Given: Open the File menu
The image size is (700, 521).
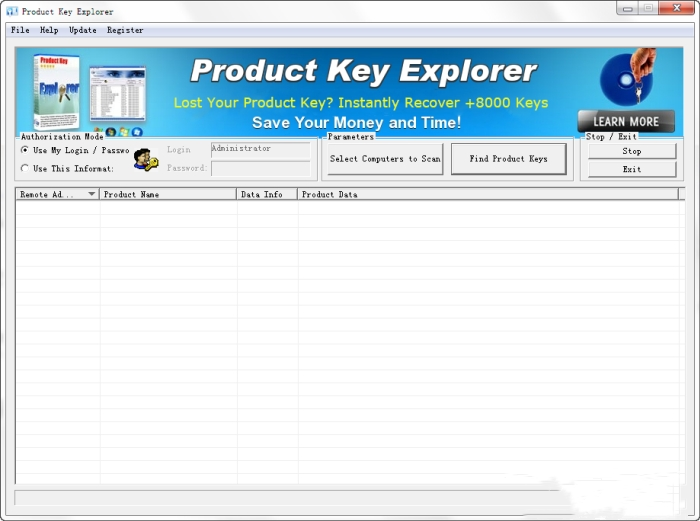Looking at the screenshot, I should coord(20,30).
